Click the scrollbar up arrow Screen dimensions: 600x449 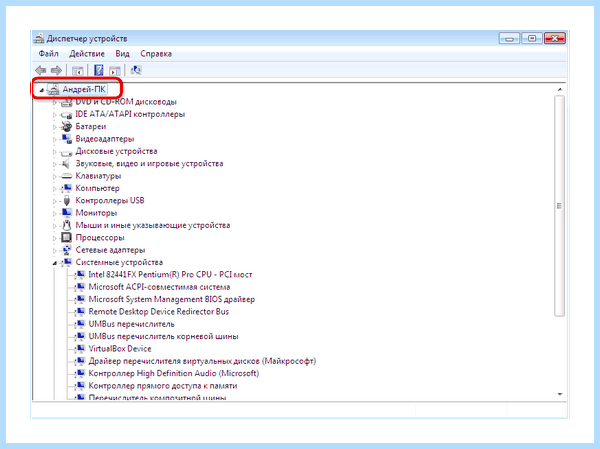click(559, 89)
